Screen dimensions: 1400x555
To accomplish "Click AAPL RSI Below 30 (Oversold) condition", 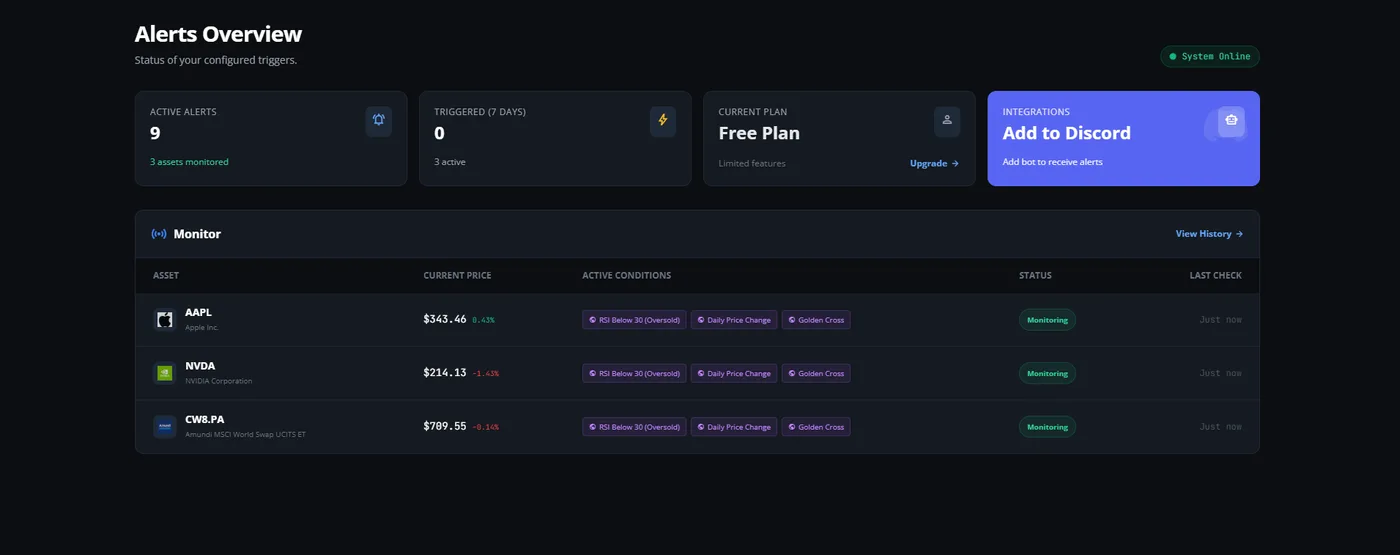I will point(634,320).
